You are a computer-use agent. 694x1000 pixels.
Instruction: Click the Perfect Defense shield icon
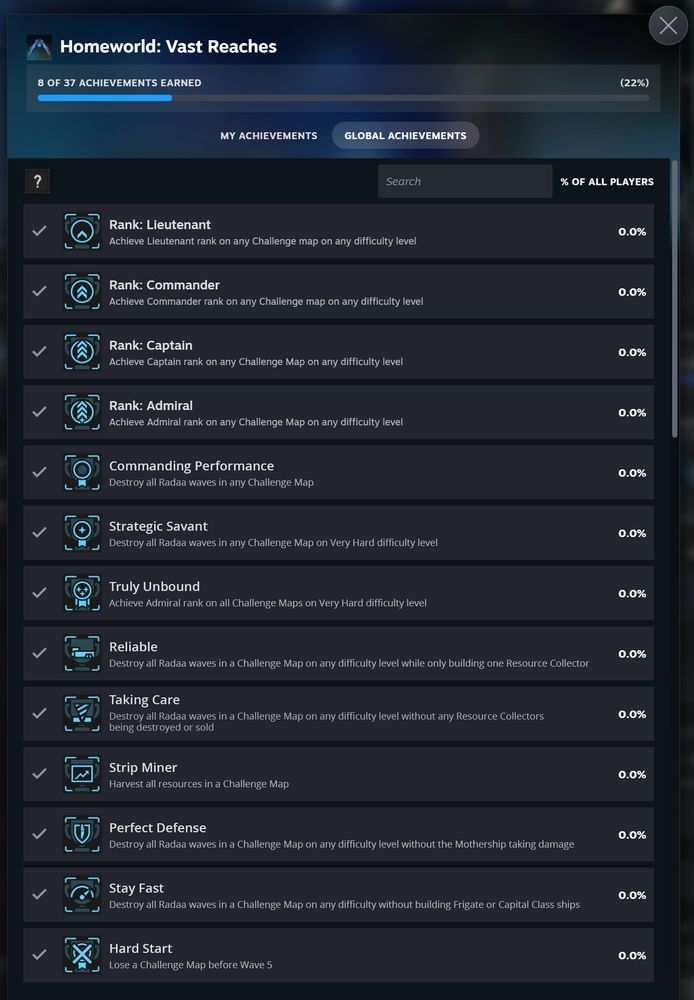tap(82, 834)
